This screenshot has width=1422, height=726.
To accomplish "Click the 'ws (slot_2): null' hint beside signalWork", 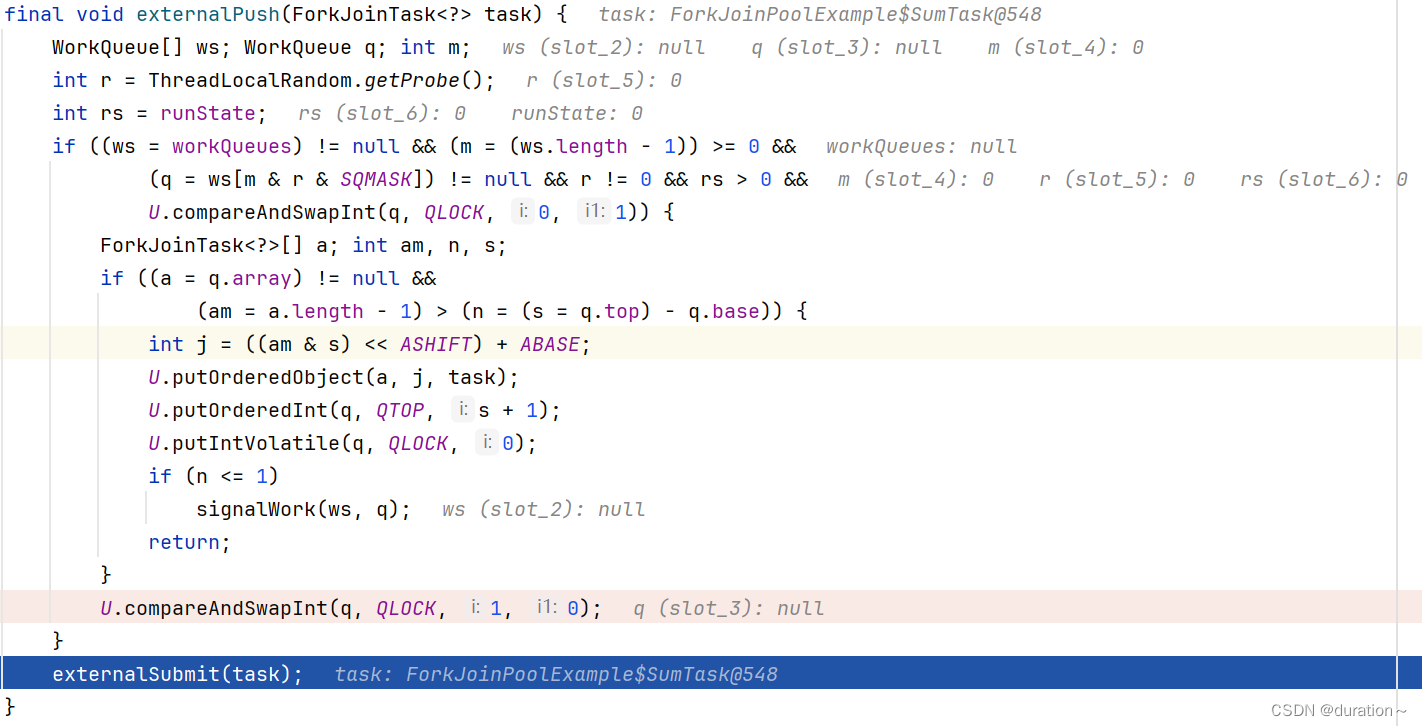I will point(543,509).
